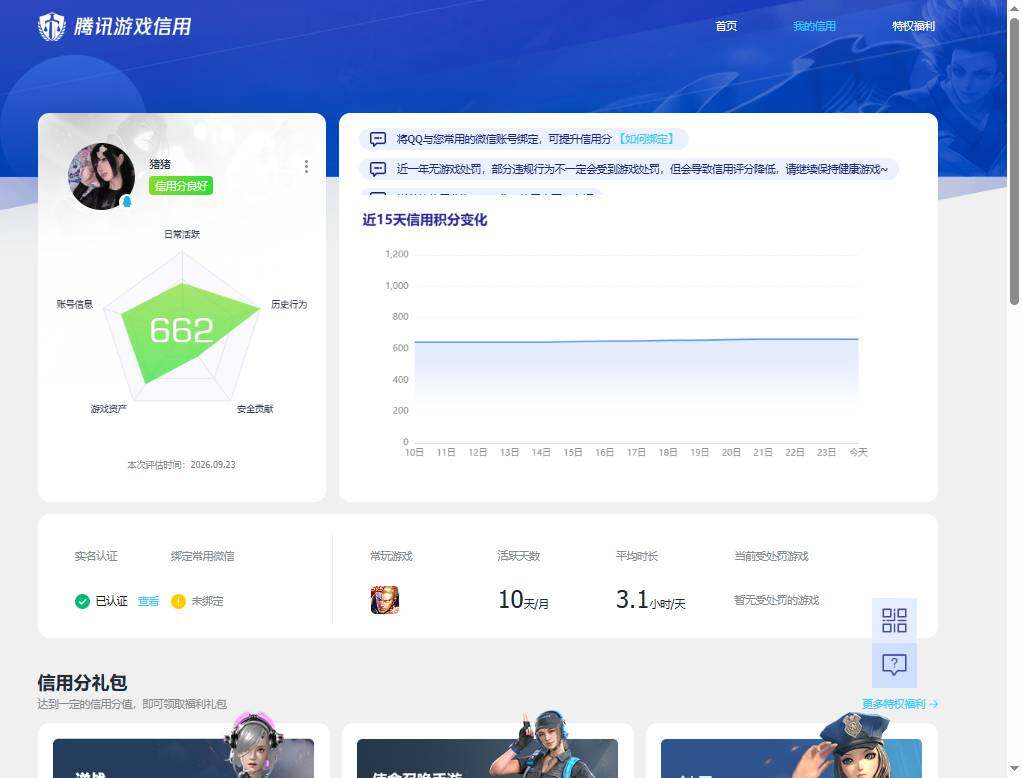
Task: Click the first gift pack card with the headphone girl
Action: click(183, 749)
